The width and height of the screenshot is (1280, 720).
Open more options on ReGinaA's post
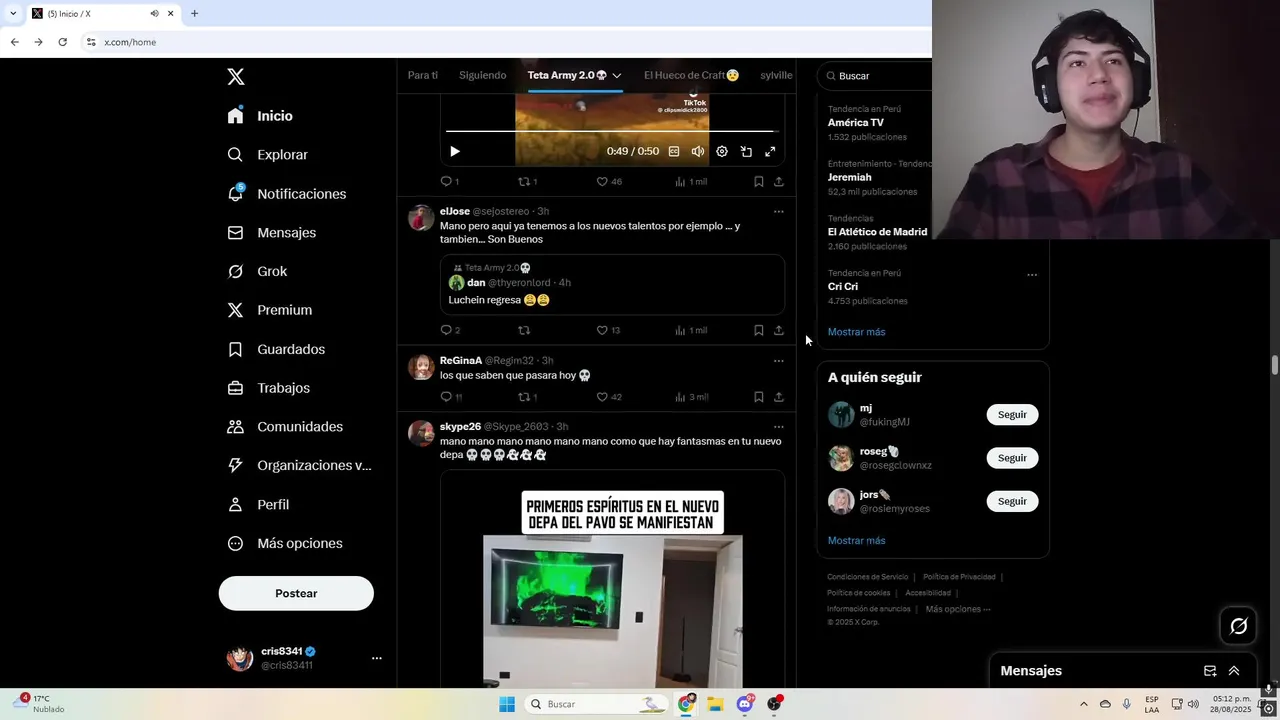click(779, 361)
